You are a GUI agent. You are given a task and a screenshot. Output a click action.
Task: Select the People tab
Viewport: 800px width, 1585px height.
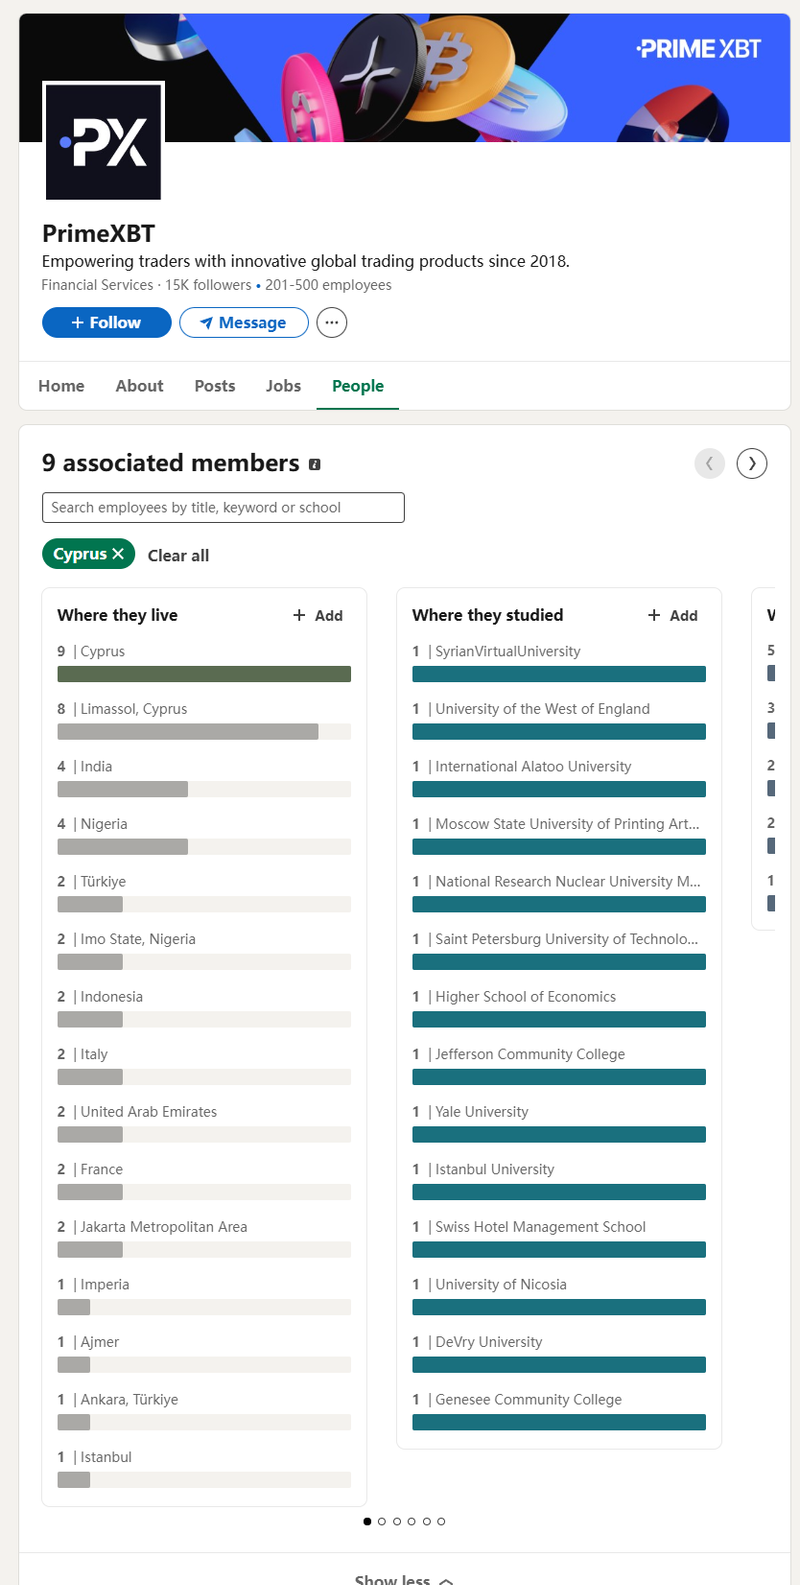[358, 386]
